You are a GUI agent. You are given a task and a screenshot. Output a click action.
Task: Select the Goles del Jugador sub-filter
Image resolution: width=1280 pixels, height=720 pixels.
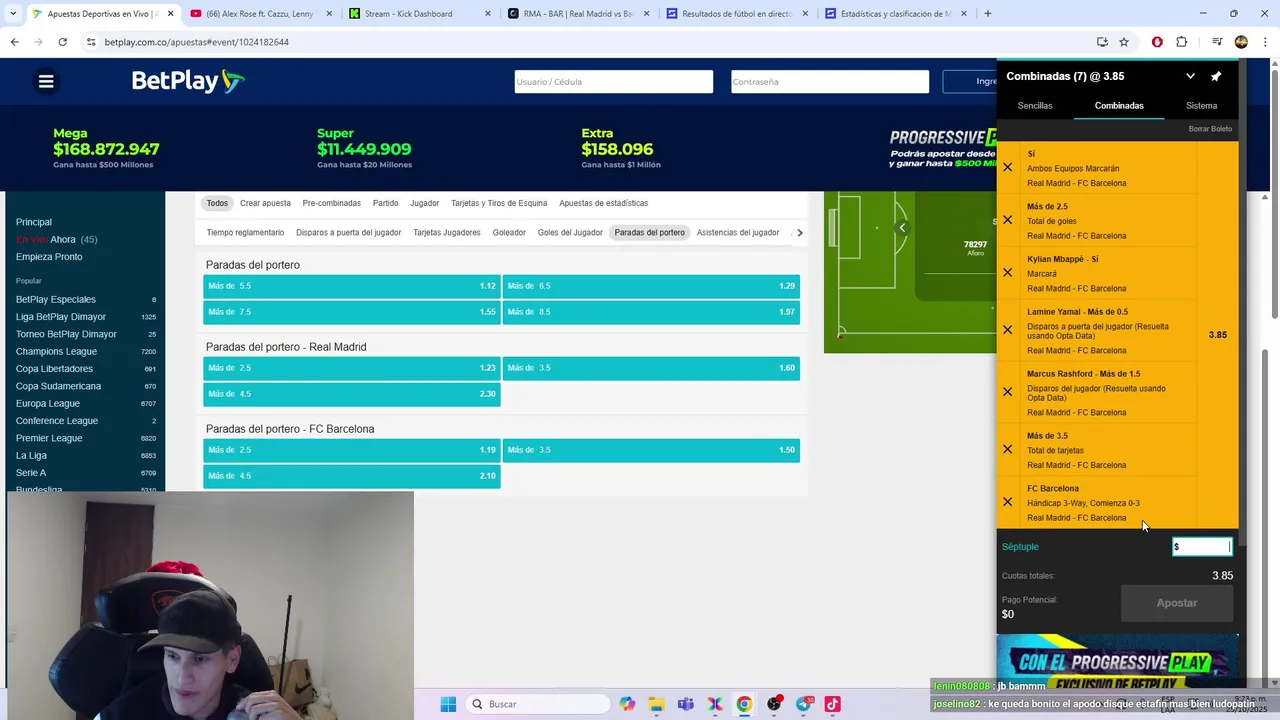click(x=570, y=233)
